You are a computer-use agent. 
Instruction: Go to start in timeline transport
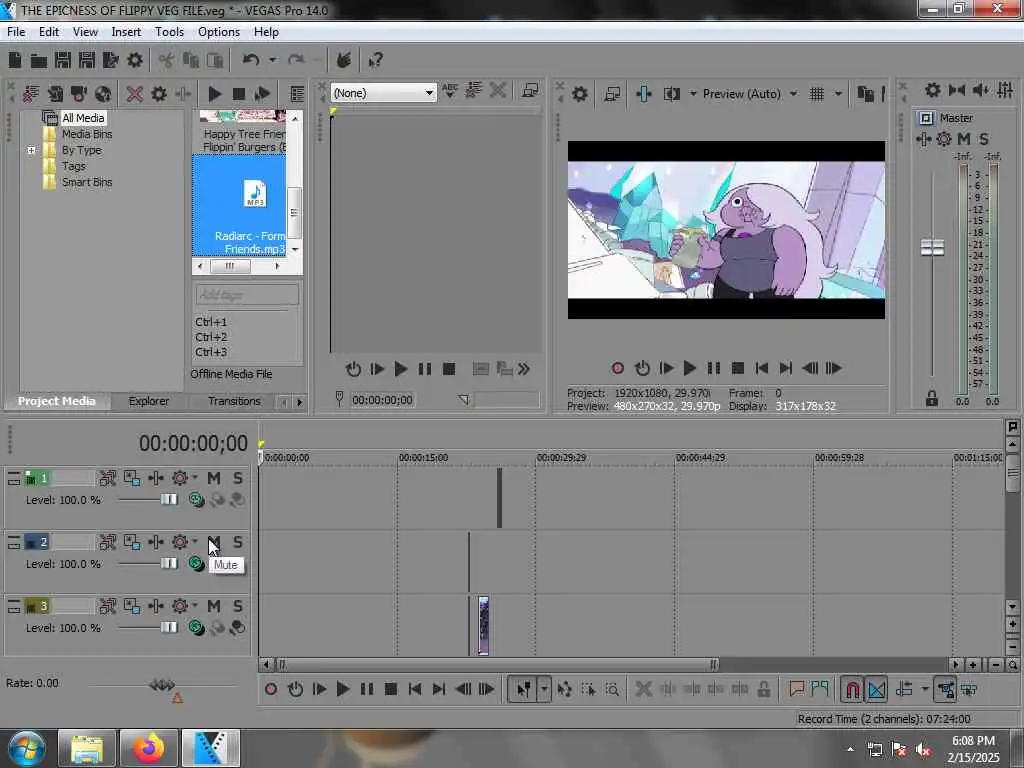[415, 689]
